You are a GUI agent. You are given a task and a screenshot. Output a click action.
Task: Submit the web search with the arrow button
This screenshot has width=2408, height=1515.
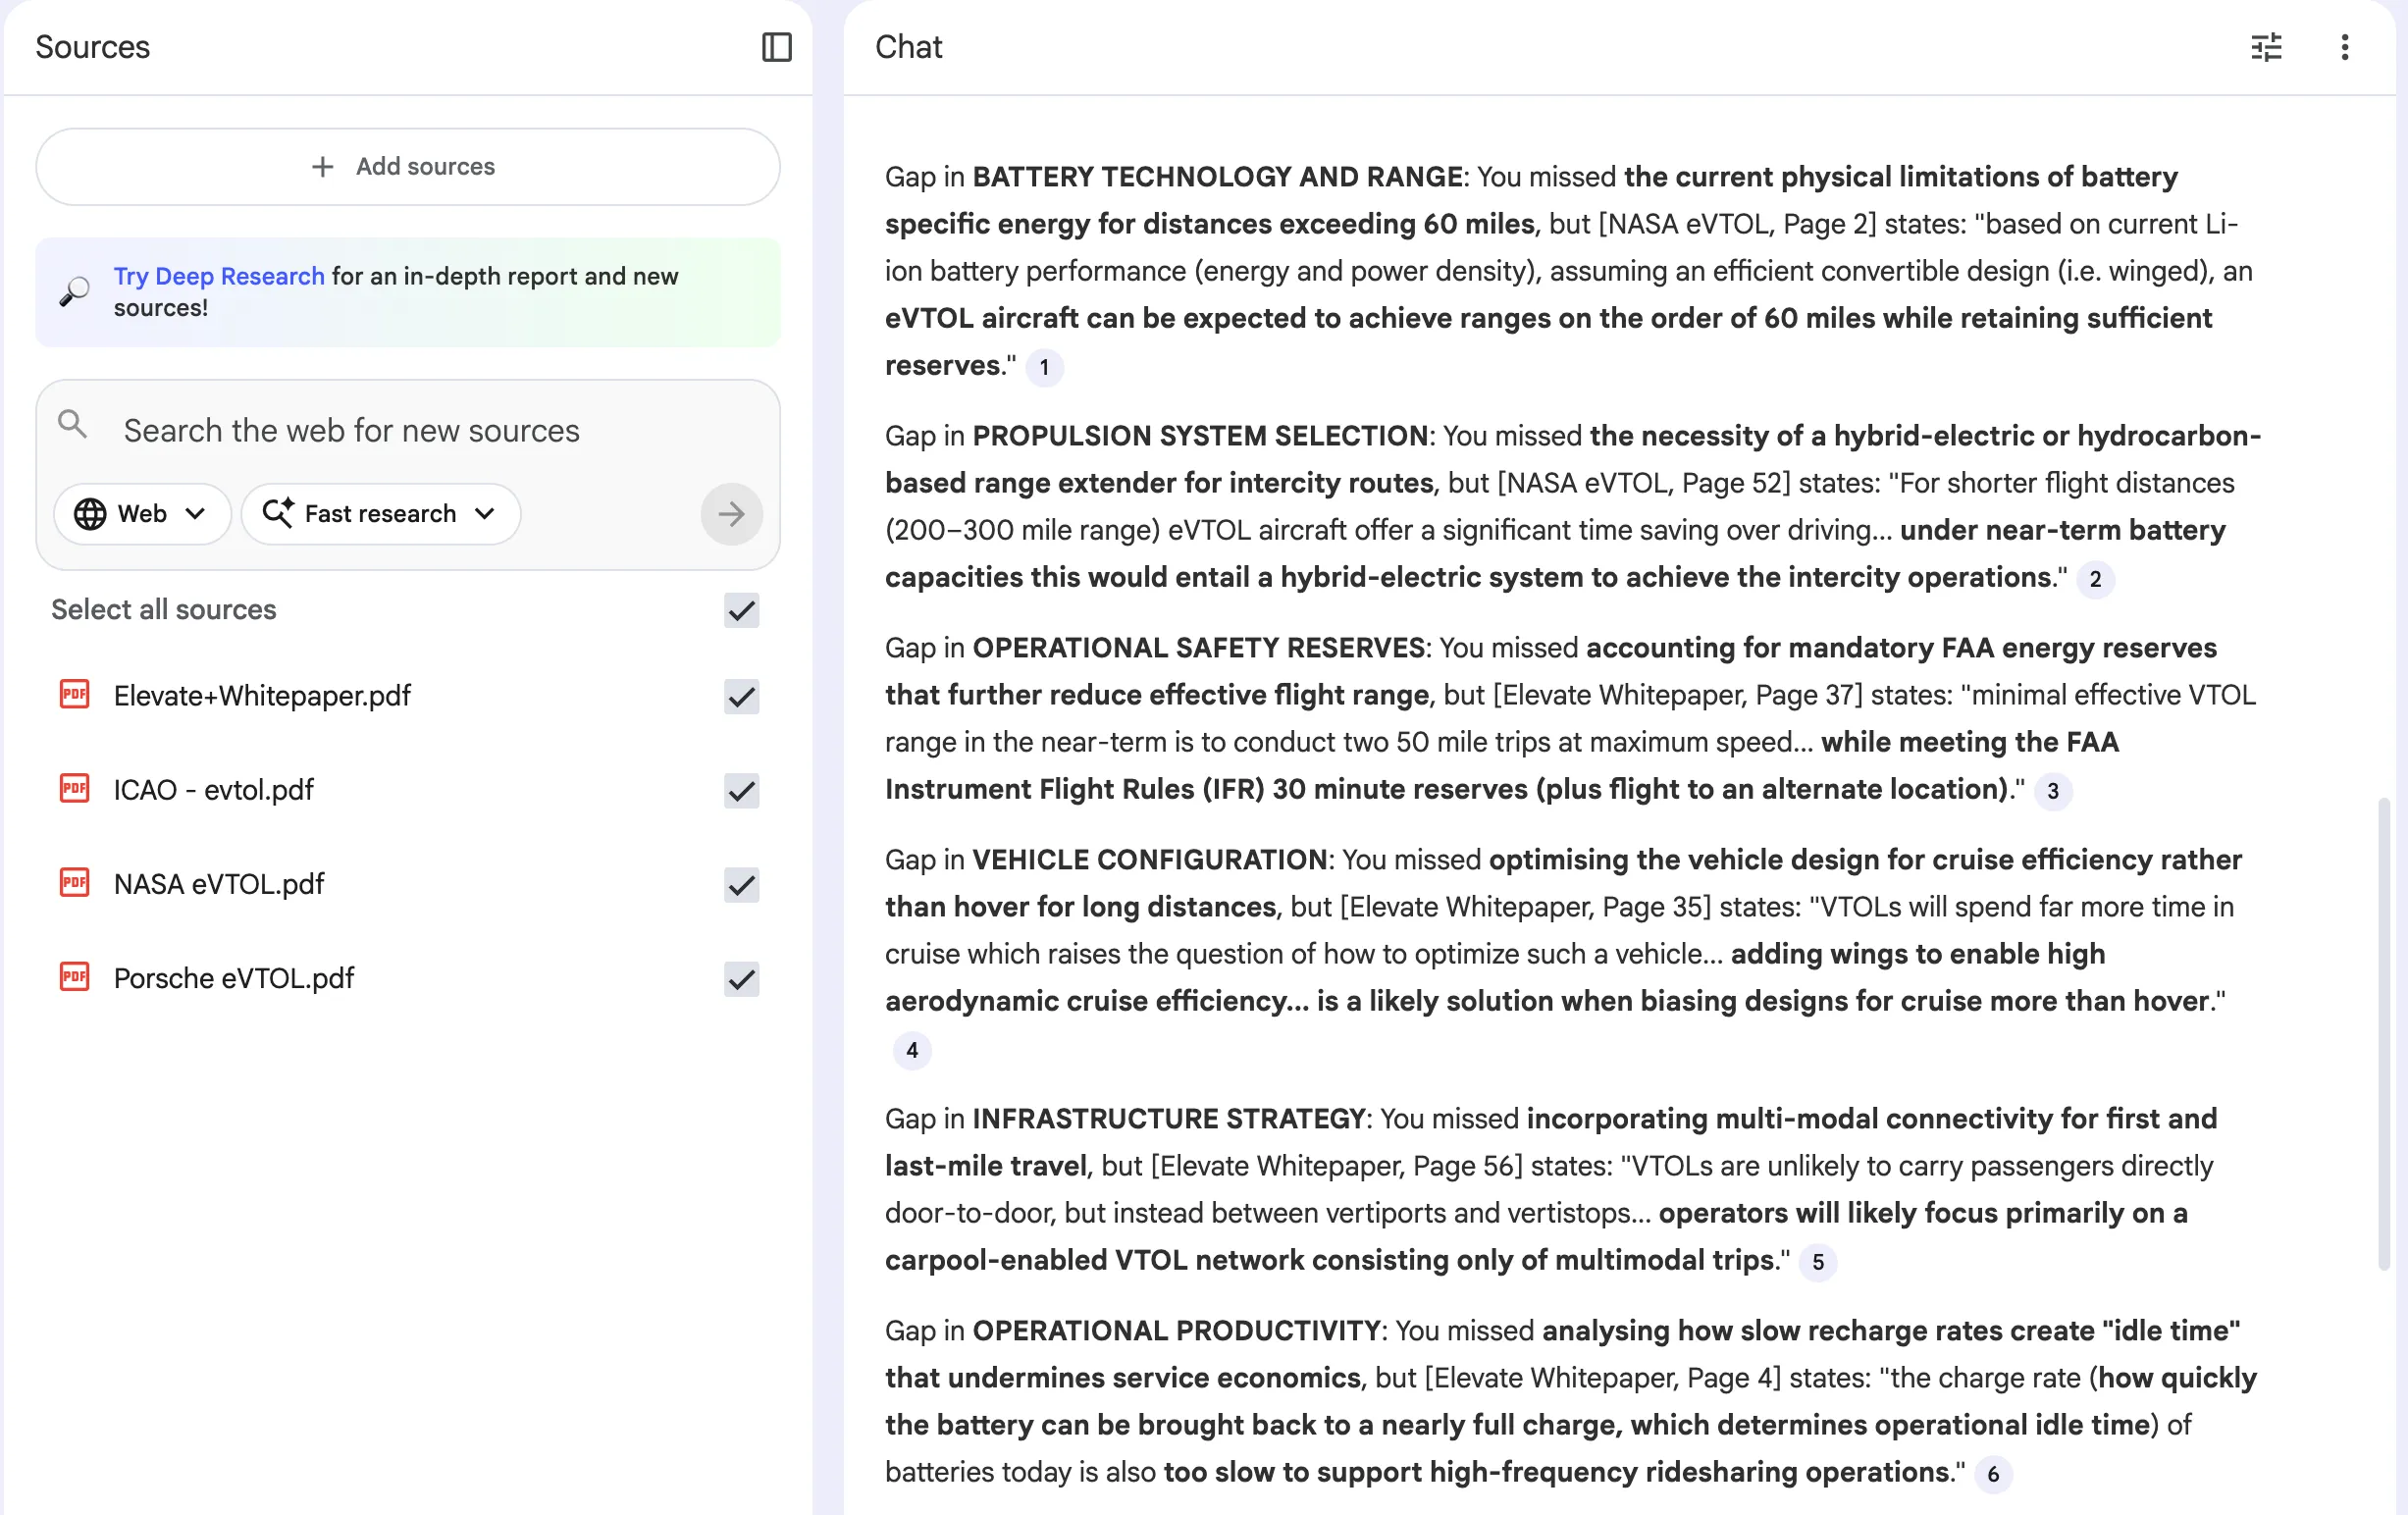(x=731, y=514)
